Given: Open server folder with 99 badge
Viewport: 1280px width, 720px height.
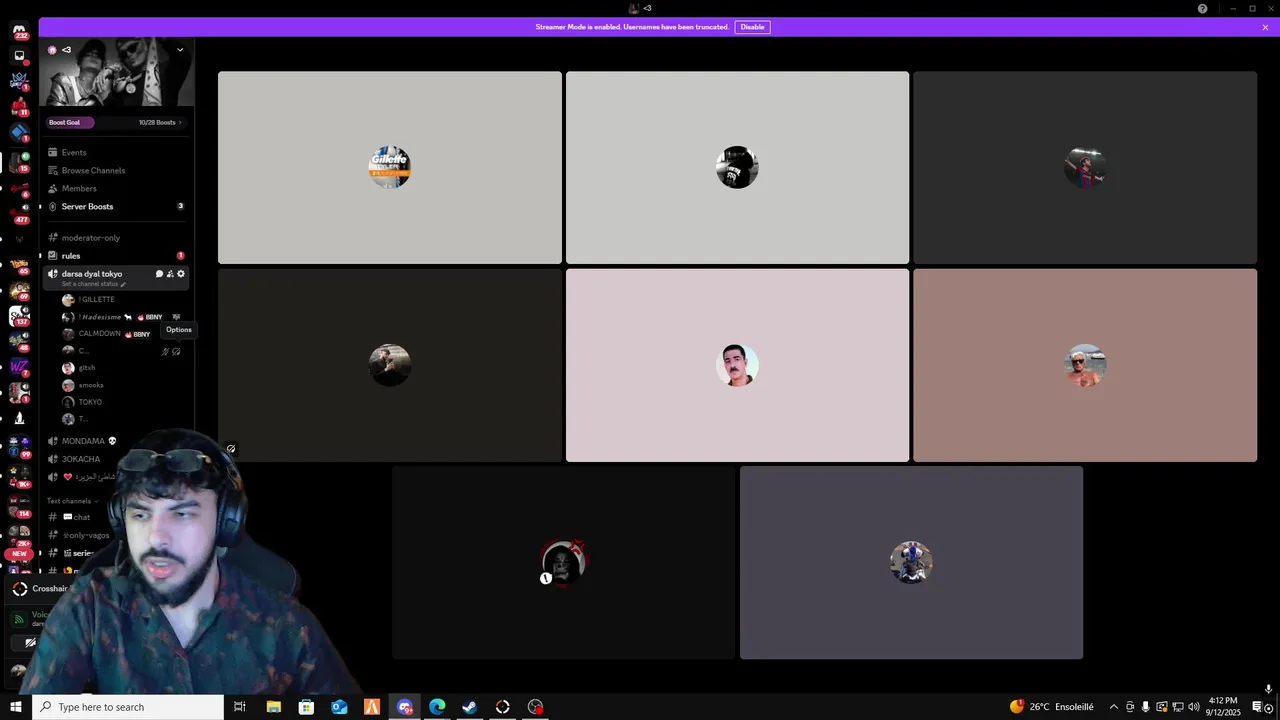Looking at the screenshot, I should coord(19,446).
